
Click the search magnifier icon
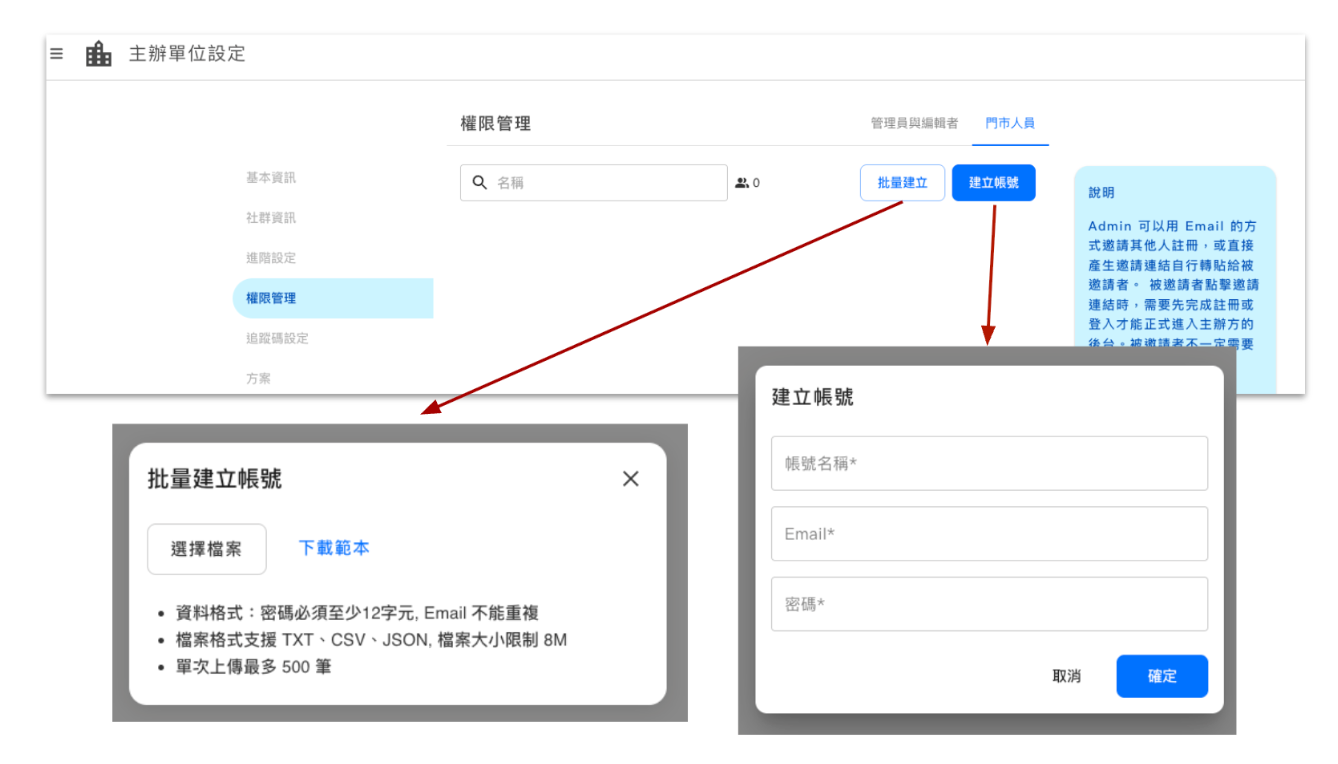tap(480, 183)
